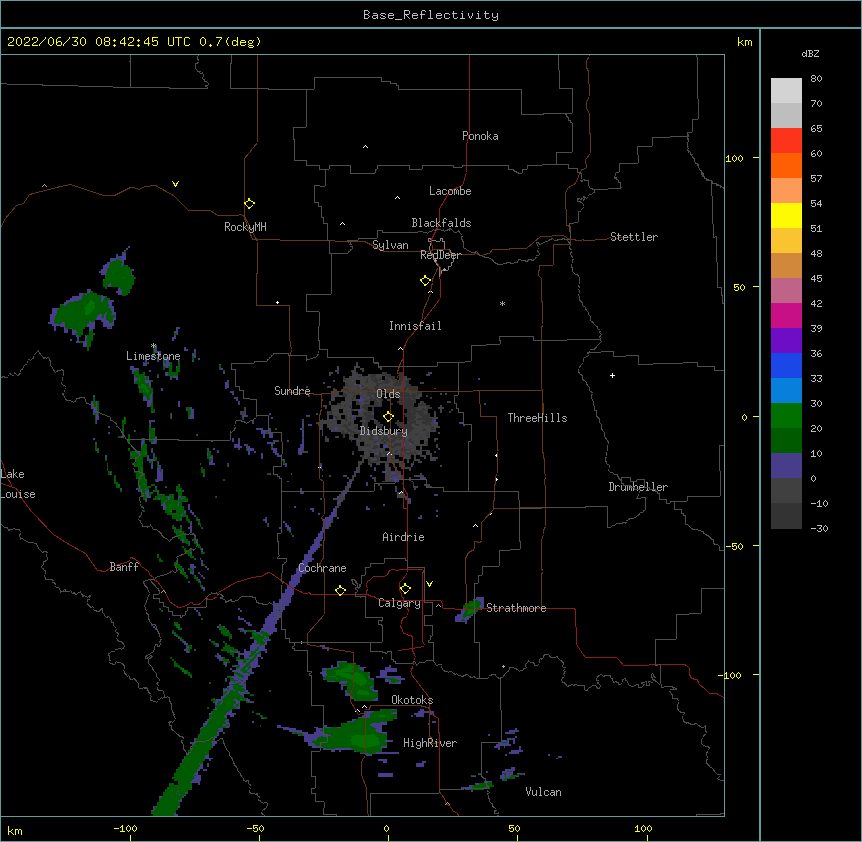Click the Sundre city label

point(292,391)
